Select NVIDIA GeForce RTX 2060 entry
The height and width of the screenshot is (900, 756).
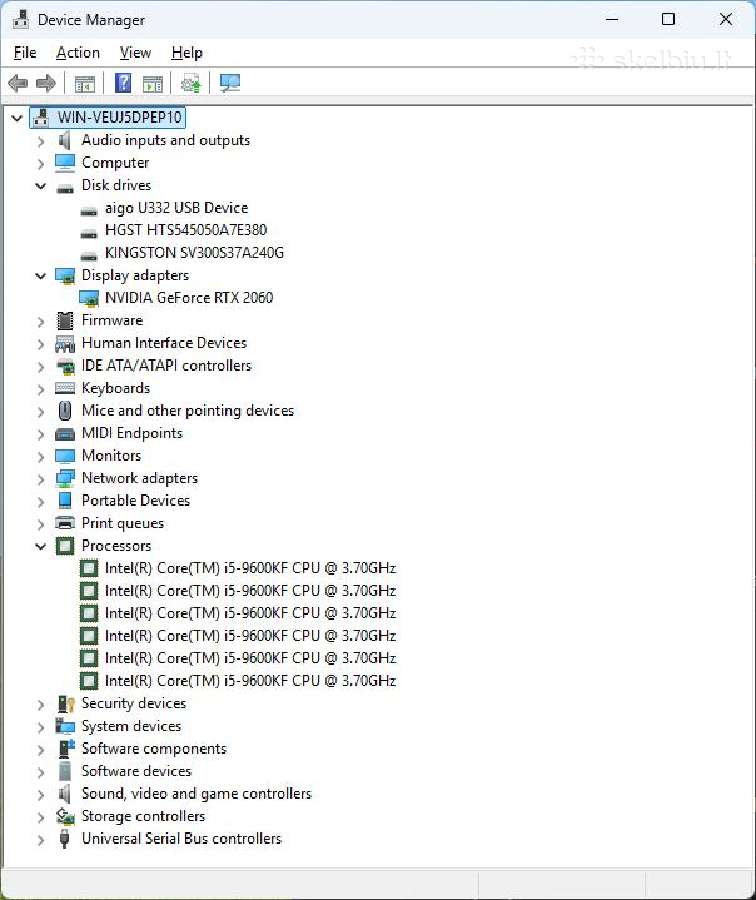pos(189,298)
